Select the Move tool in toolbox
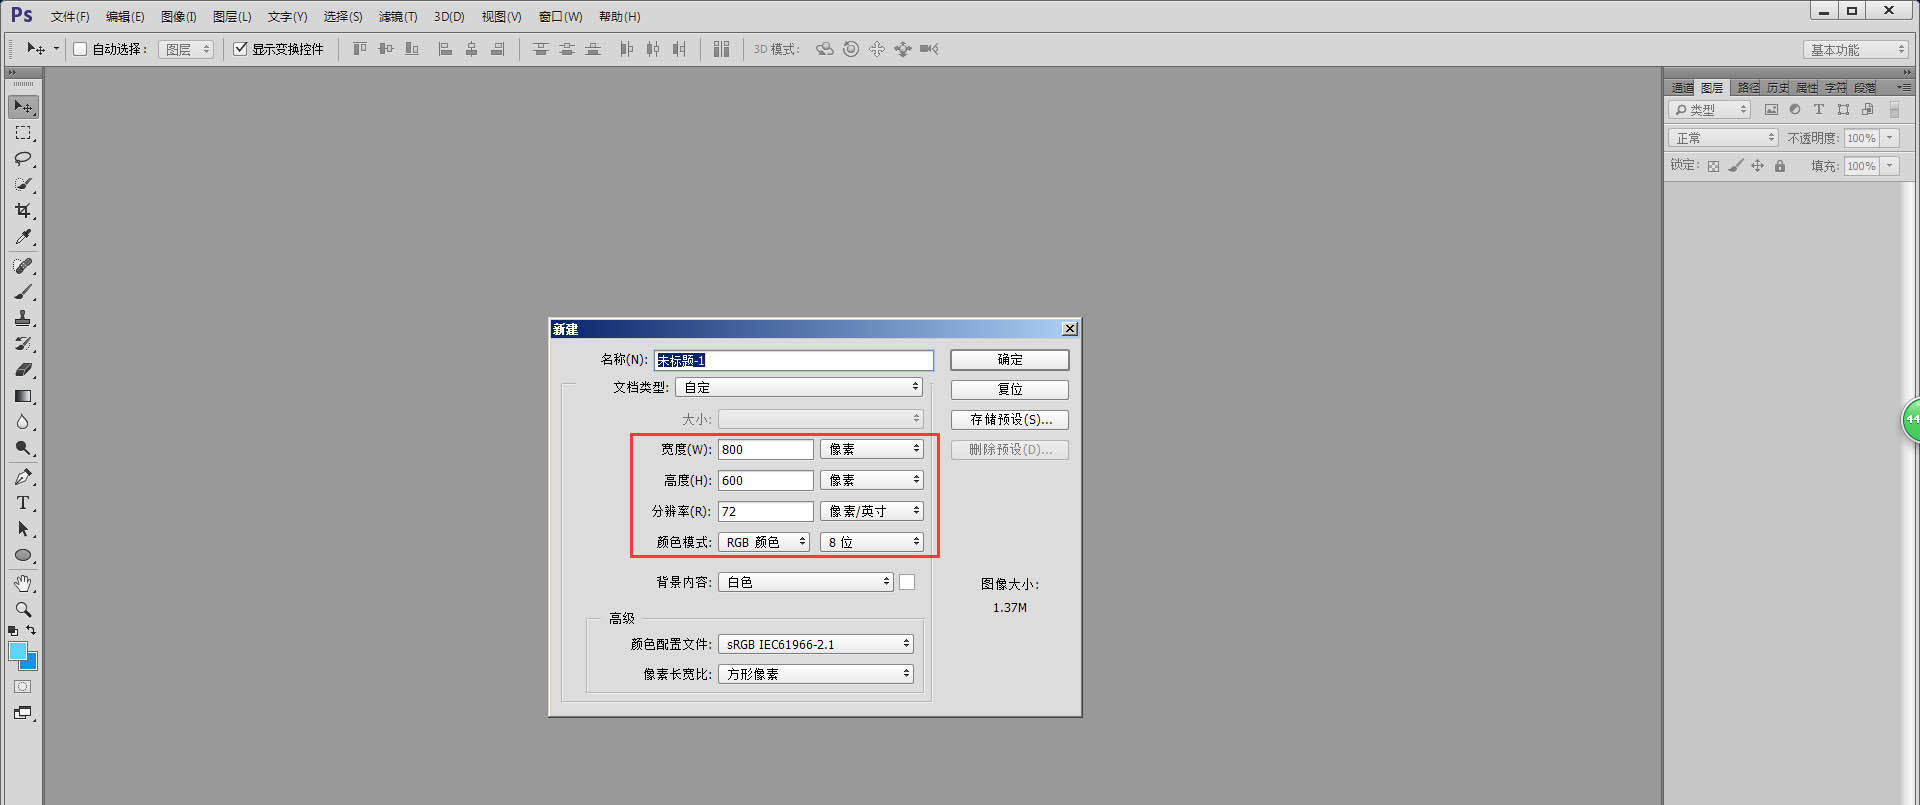Screen dimensions: 1920x805 point(23,107)
